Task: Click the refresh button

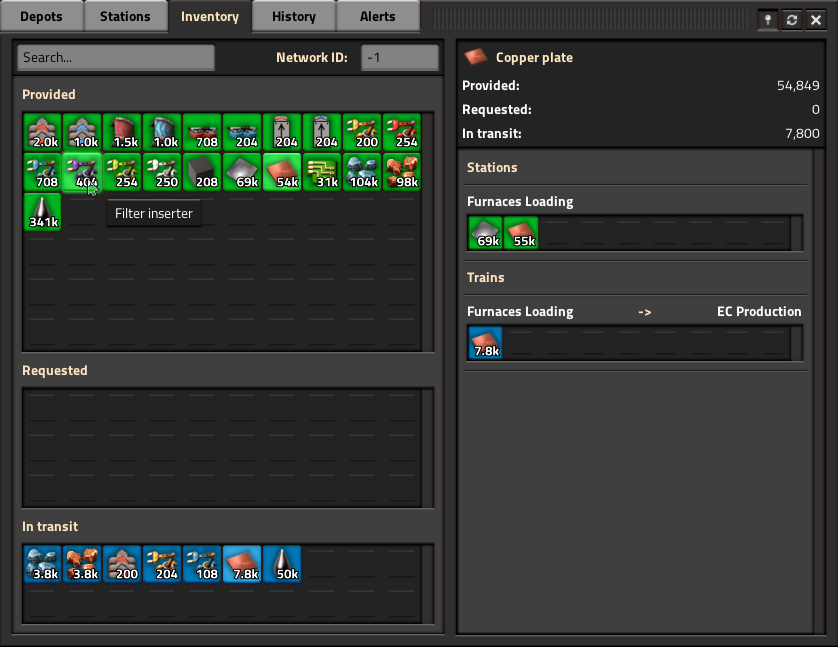Action: 792,20
